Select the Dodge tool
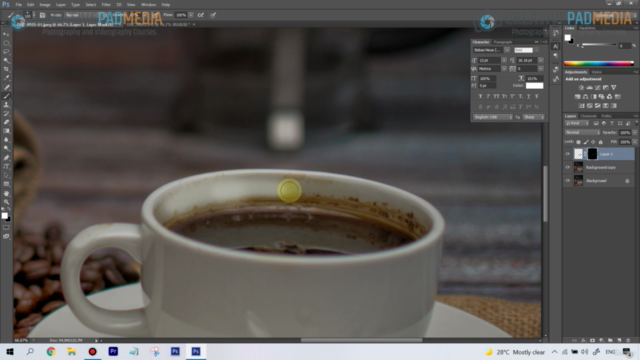This screenshot has width=640, height=360. [x=6, y=149]
